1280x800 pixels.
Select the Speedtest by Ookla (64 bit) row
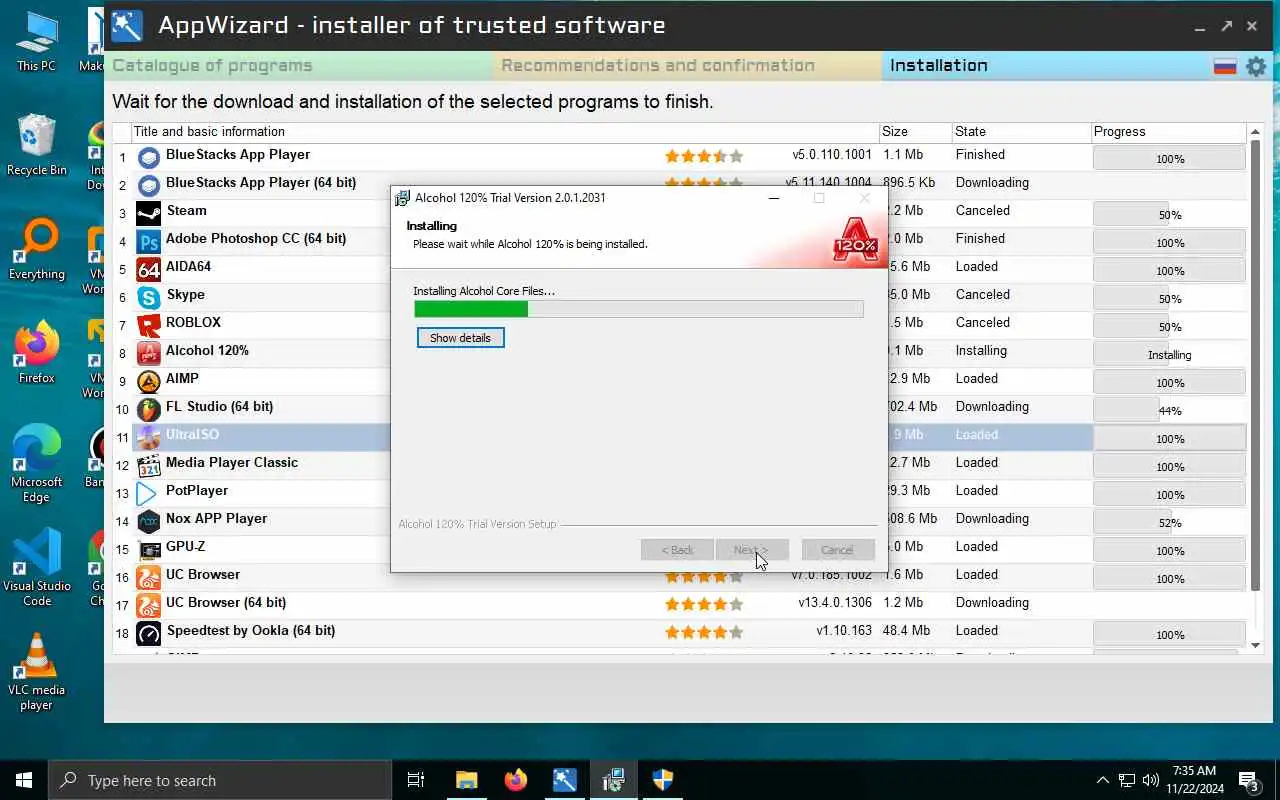tap(680, 632)
